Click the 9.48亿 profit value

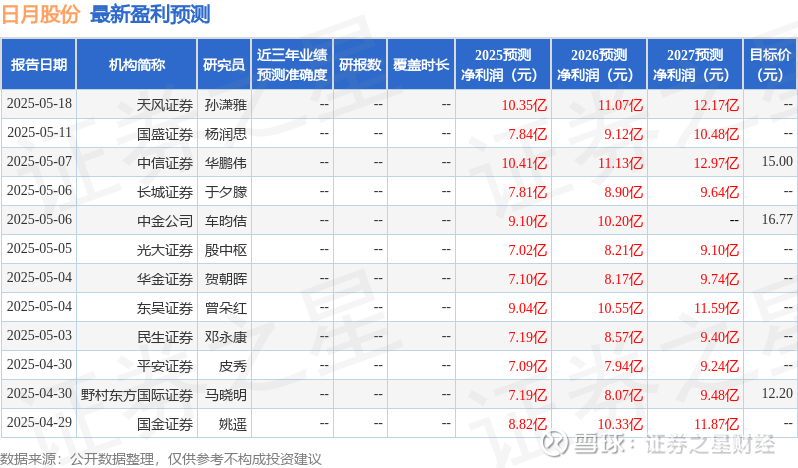[x=719, y=395]
